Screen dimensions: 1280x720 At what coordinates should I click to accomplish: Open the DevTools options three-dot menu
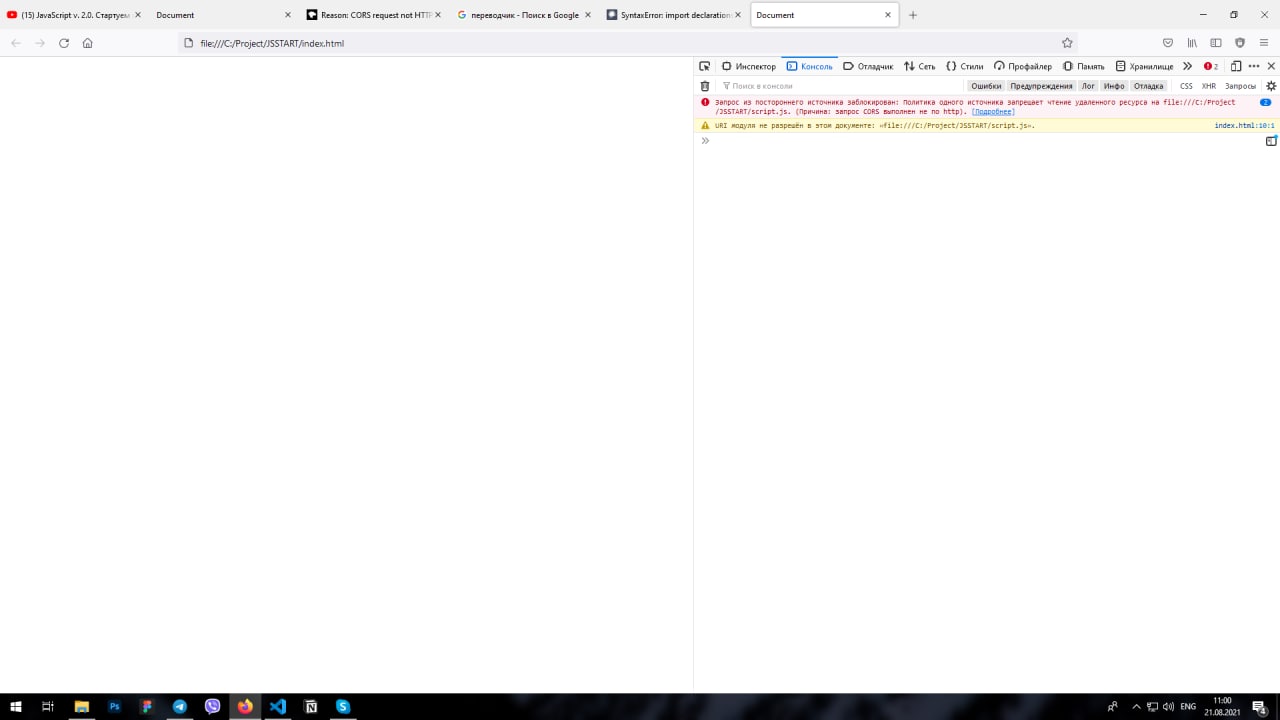click(x=1254, y=66)
